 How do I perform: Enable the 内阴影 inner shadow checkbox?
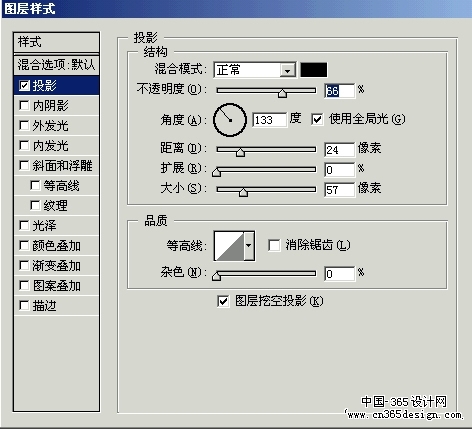point(24,106)
